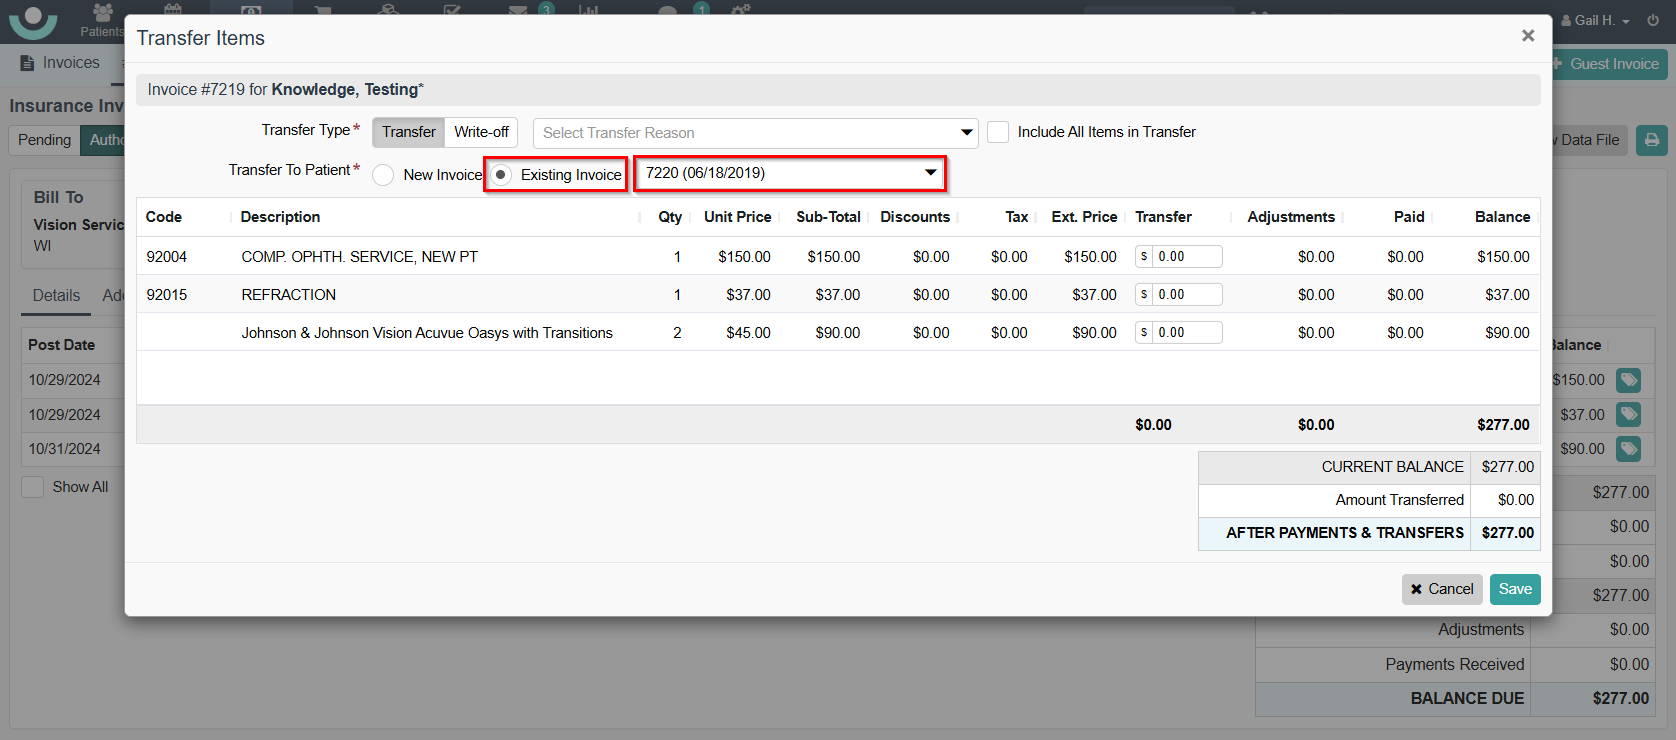Click transfer amount field for REFRACTION

tap(1186, 295)
